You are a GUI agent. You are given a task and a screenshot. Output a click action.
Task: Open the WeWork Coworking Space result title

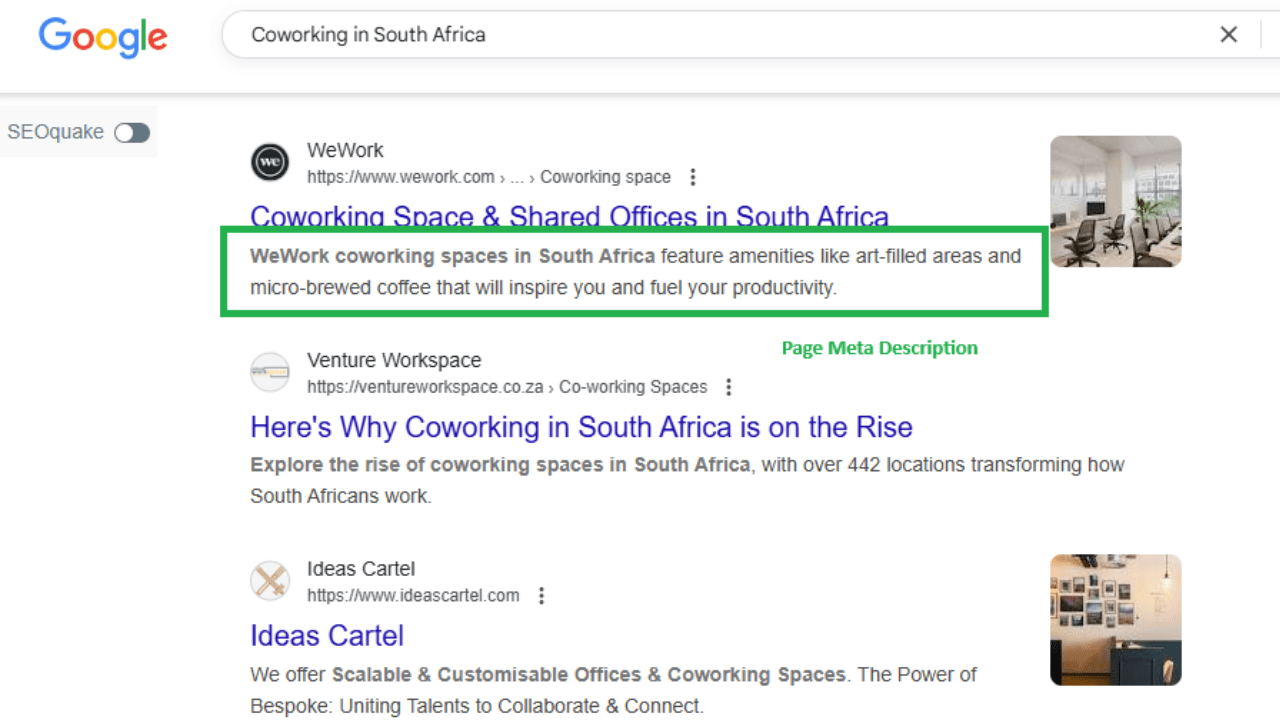[569, 217]
